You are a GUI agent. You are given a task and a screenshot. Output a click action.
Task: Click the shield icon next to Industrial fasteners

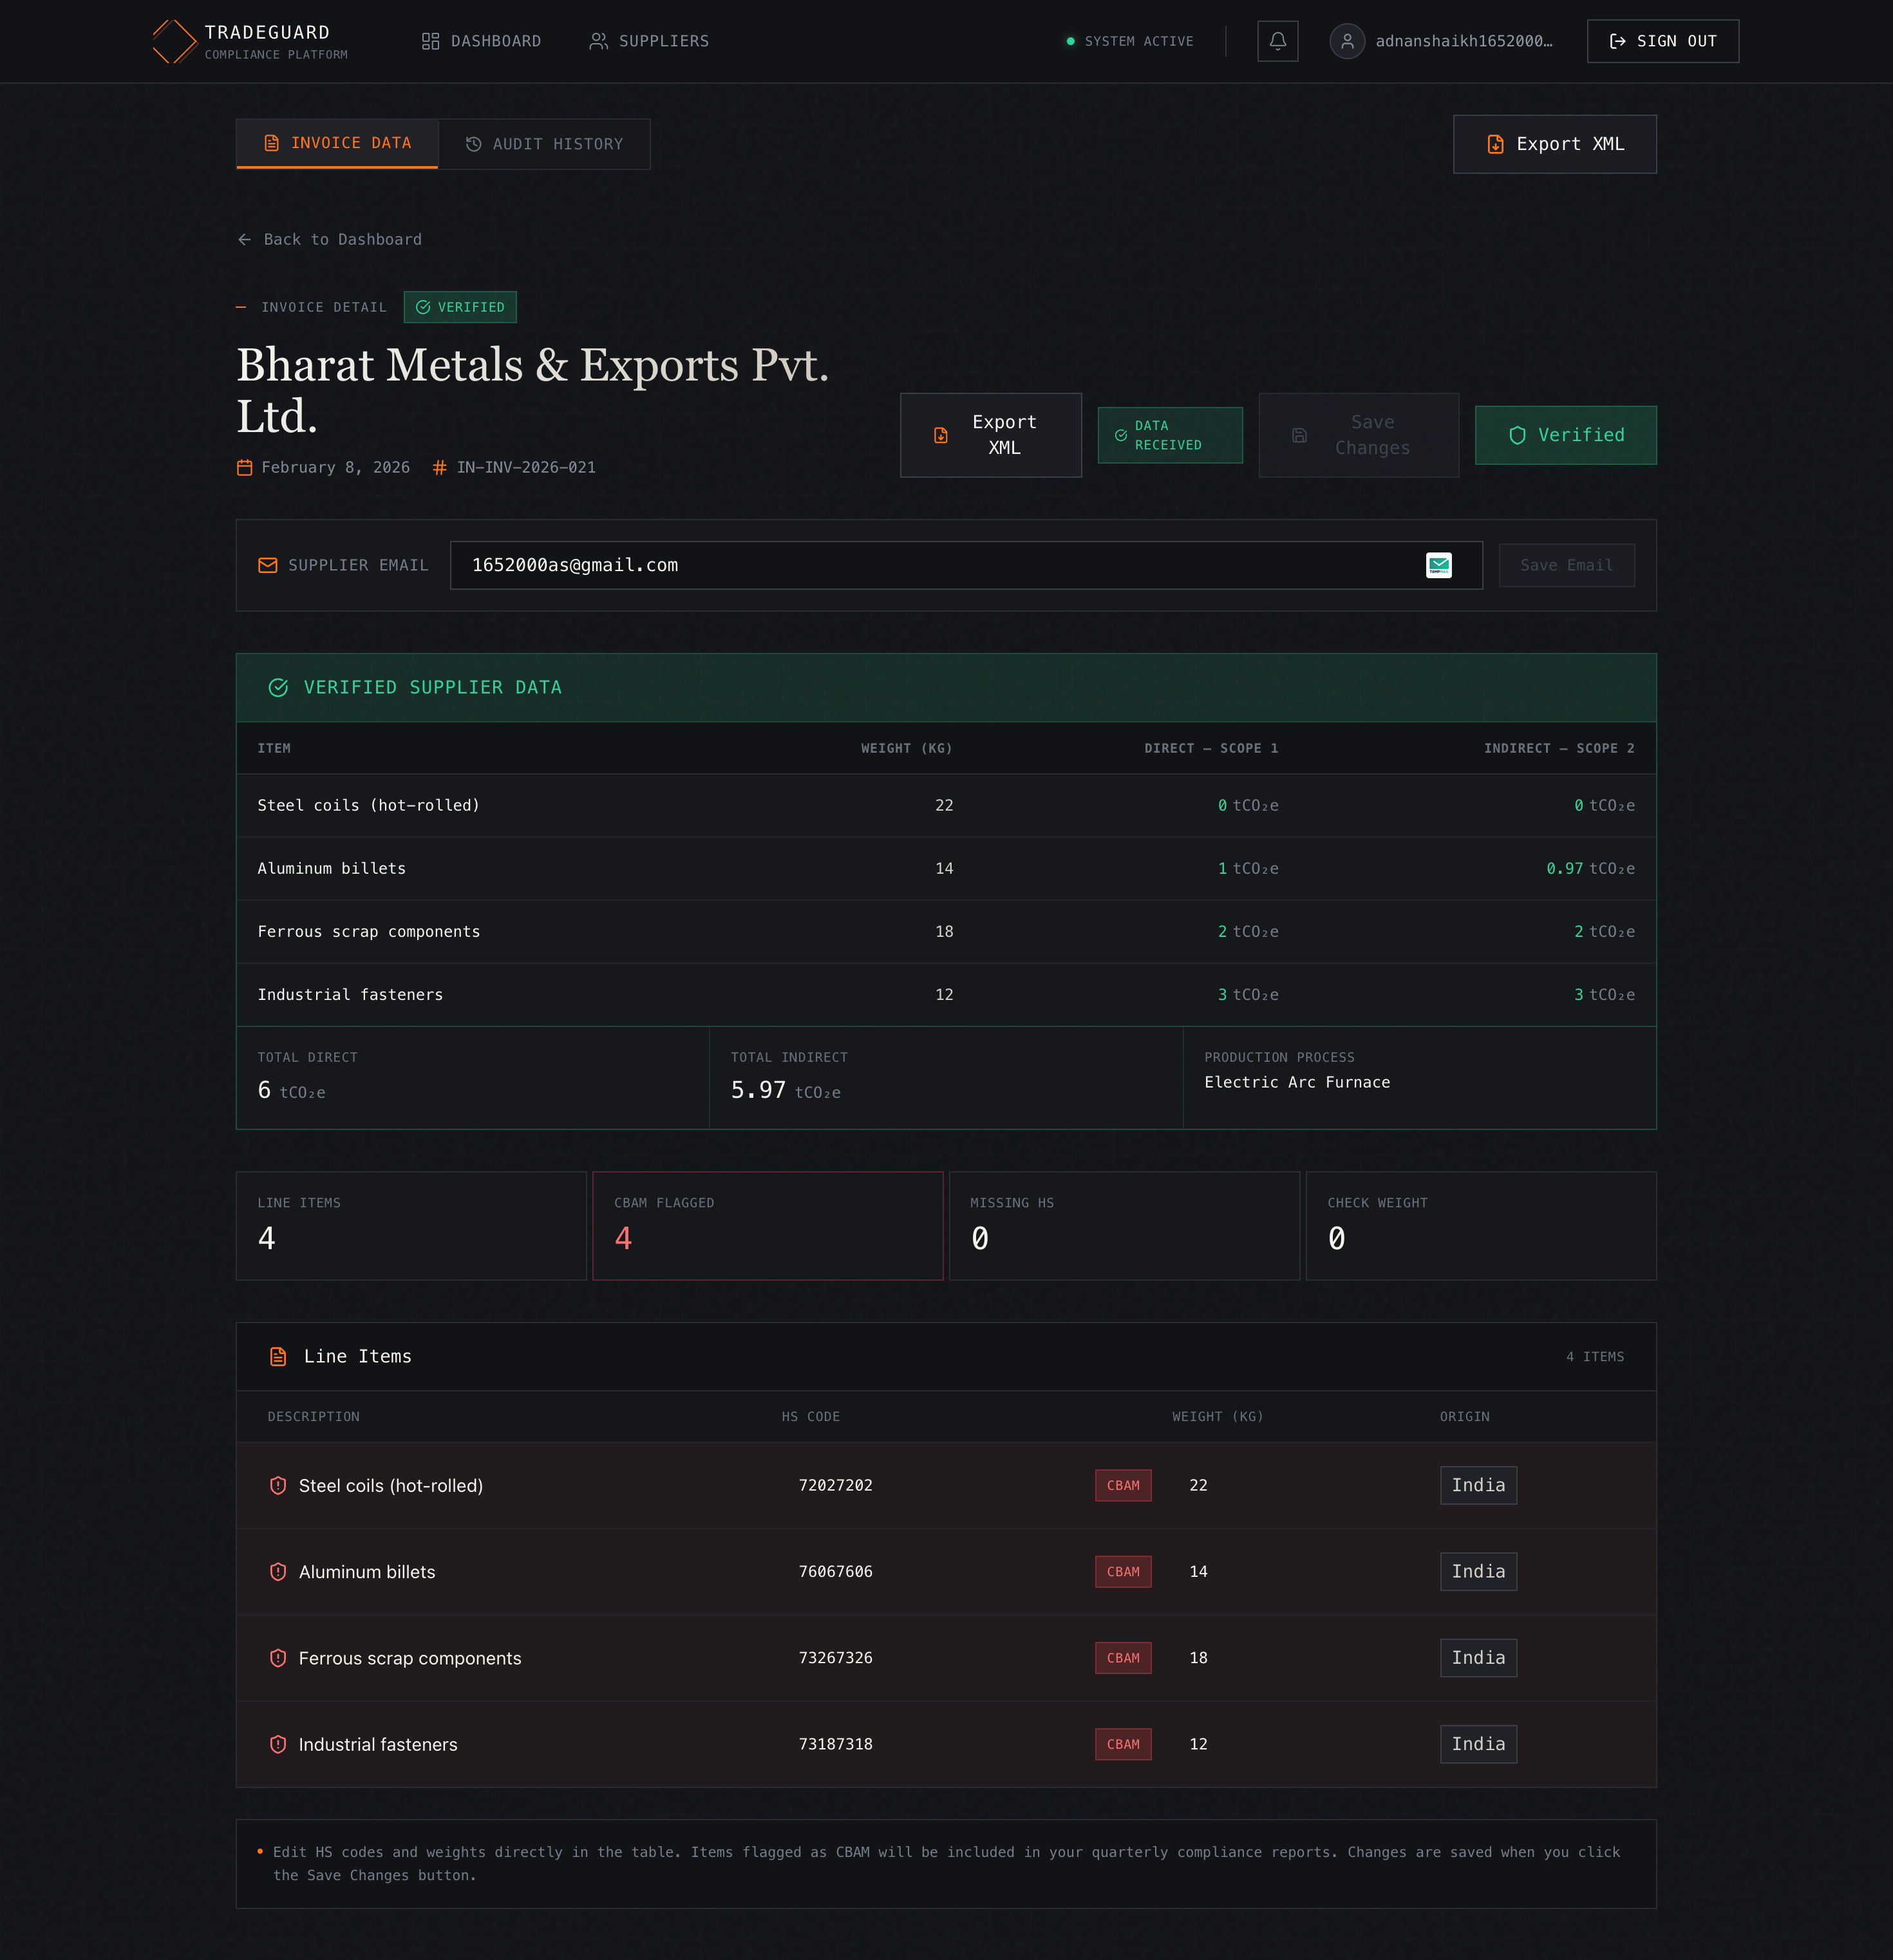click(x=278, y=1744)
